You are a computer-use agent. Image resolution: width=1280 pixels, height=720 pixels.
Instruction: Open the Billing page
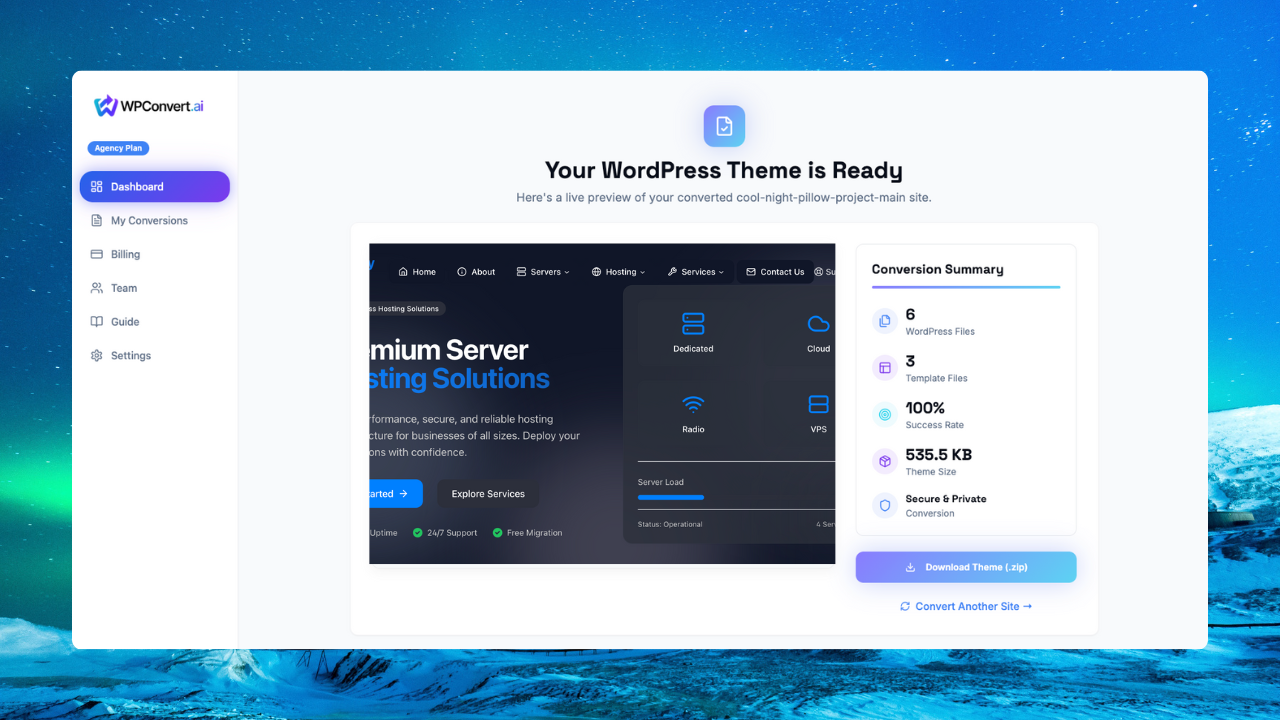(155, 255)
